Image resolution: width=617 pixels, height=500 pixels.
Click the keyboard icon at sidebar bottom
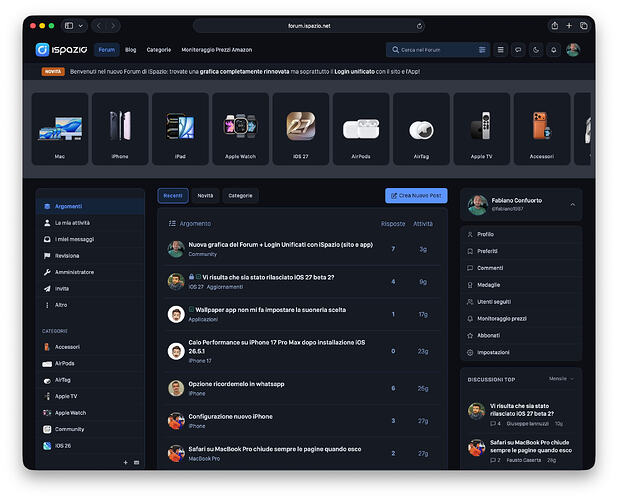(x=137, y=463)
